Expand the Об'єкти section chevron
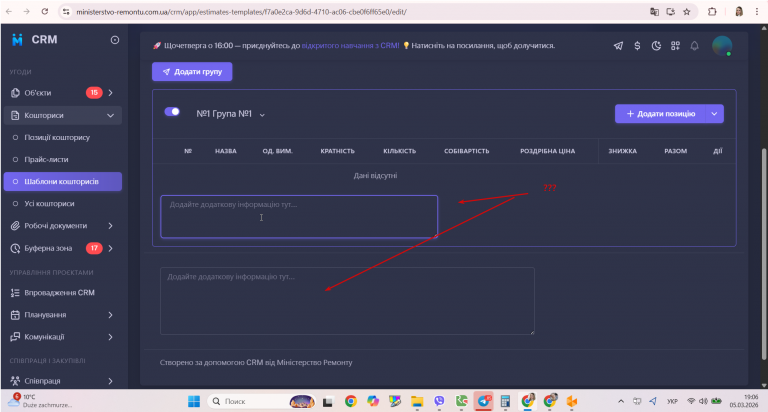Viewport: 768px width, 412px height. coord(110,93)
